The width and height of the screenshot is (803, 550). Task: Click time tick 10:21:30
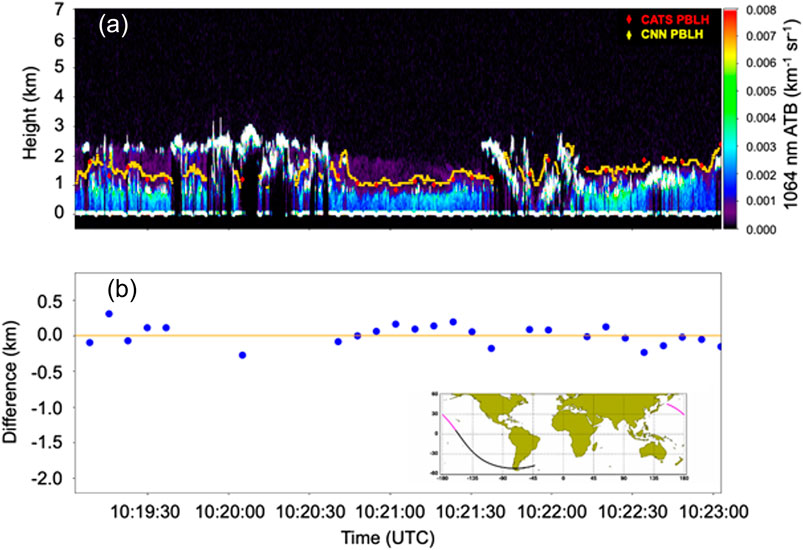(471, 512)
